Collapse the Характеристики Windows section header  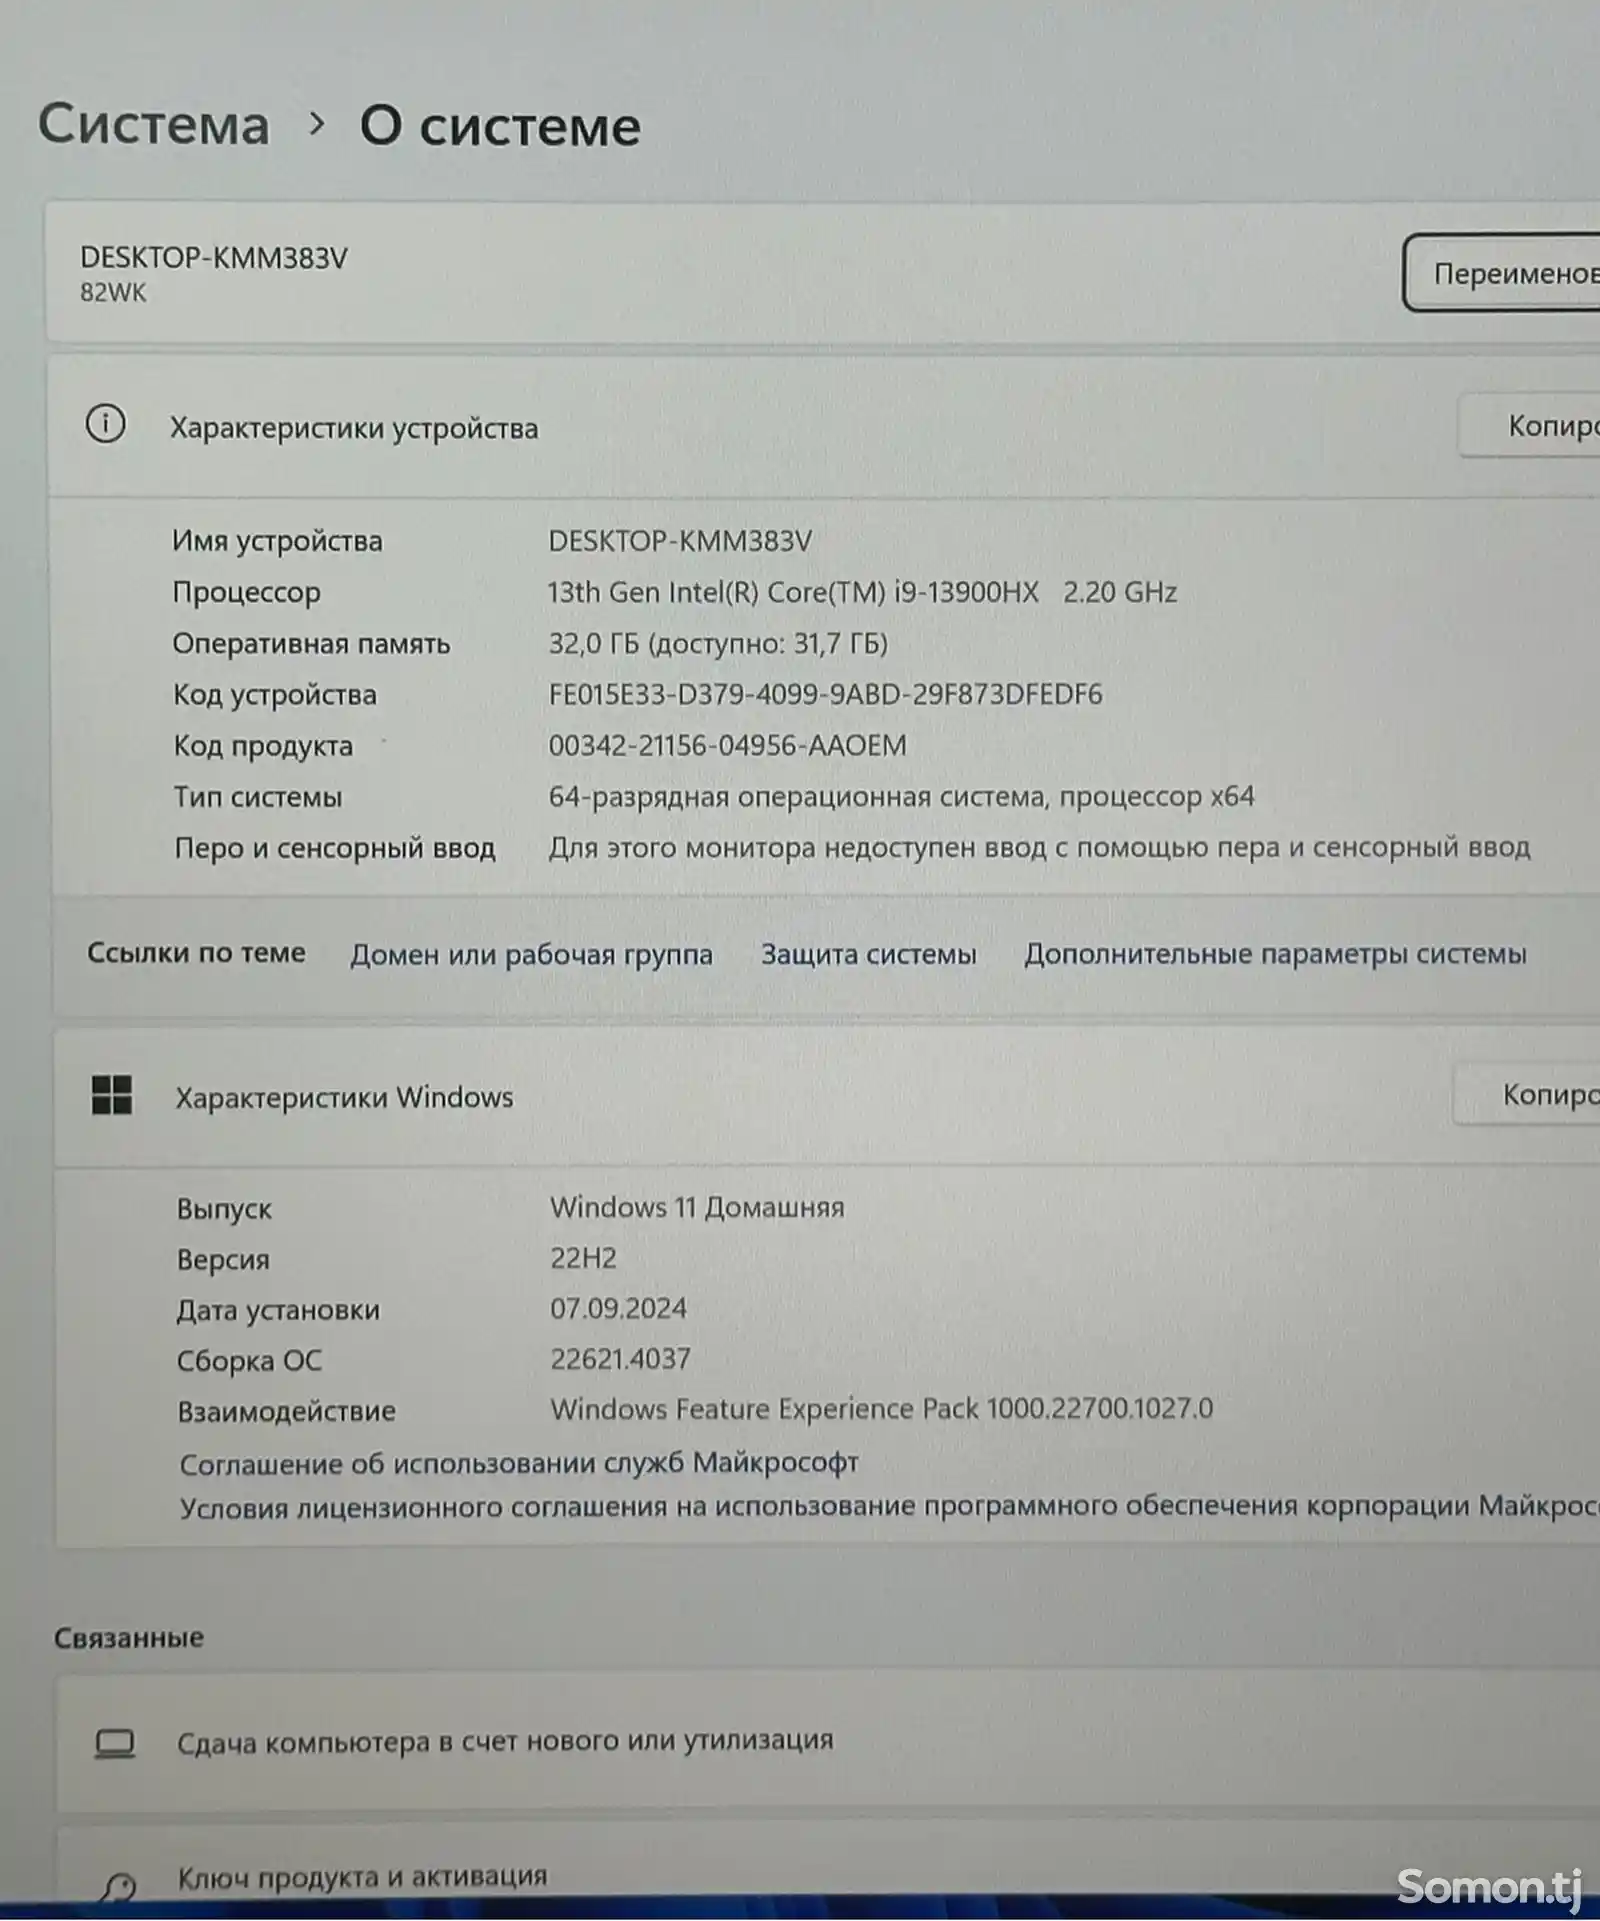826,1097
